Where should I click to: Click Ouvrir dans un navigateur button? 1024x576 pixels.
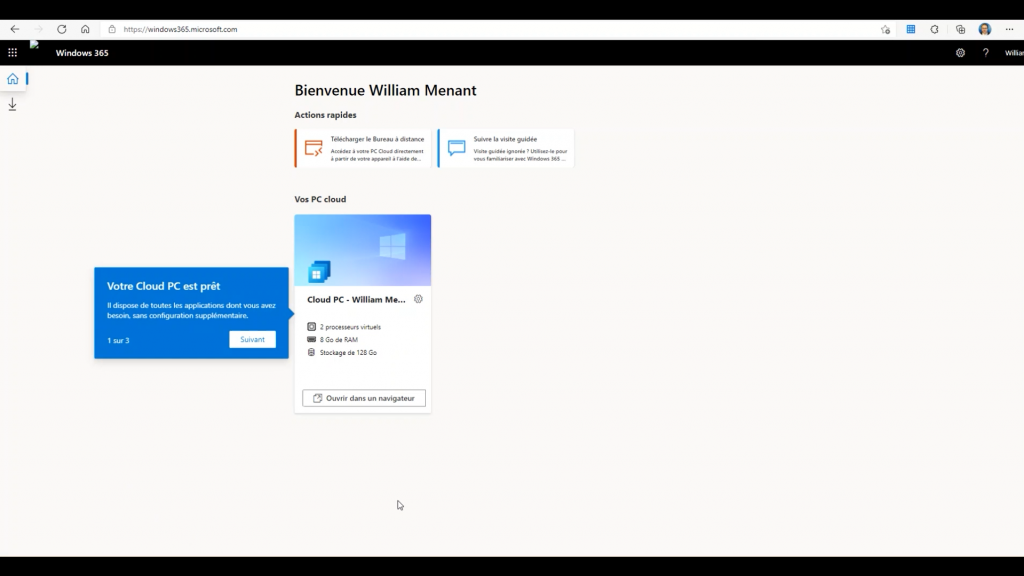click(x=364, y=398)
